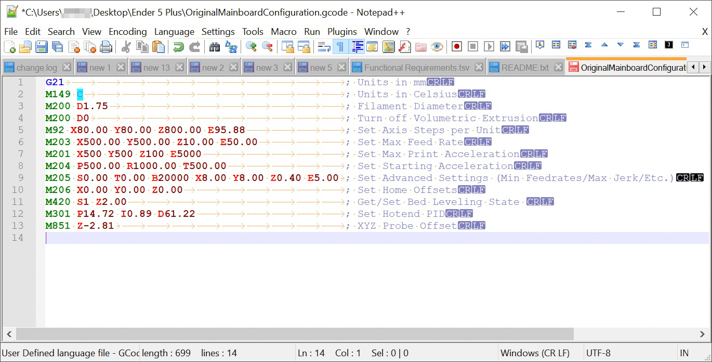
Task: Click the Close document toolbar icon
Action: pos(74,46)
